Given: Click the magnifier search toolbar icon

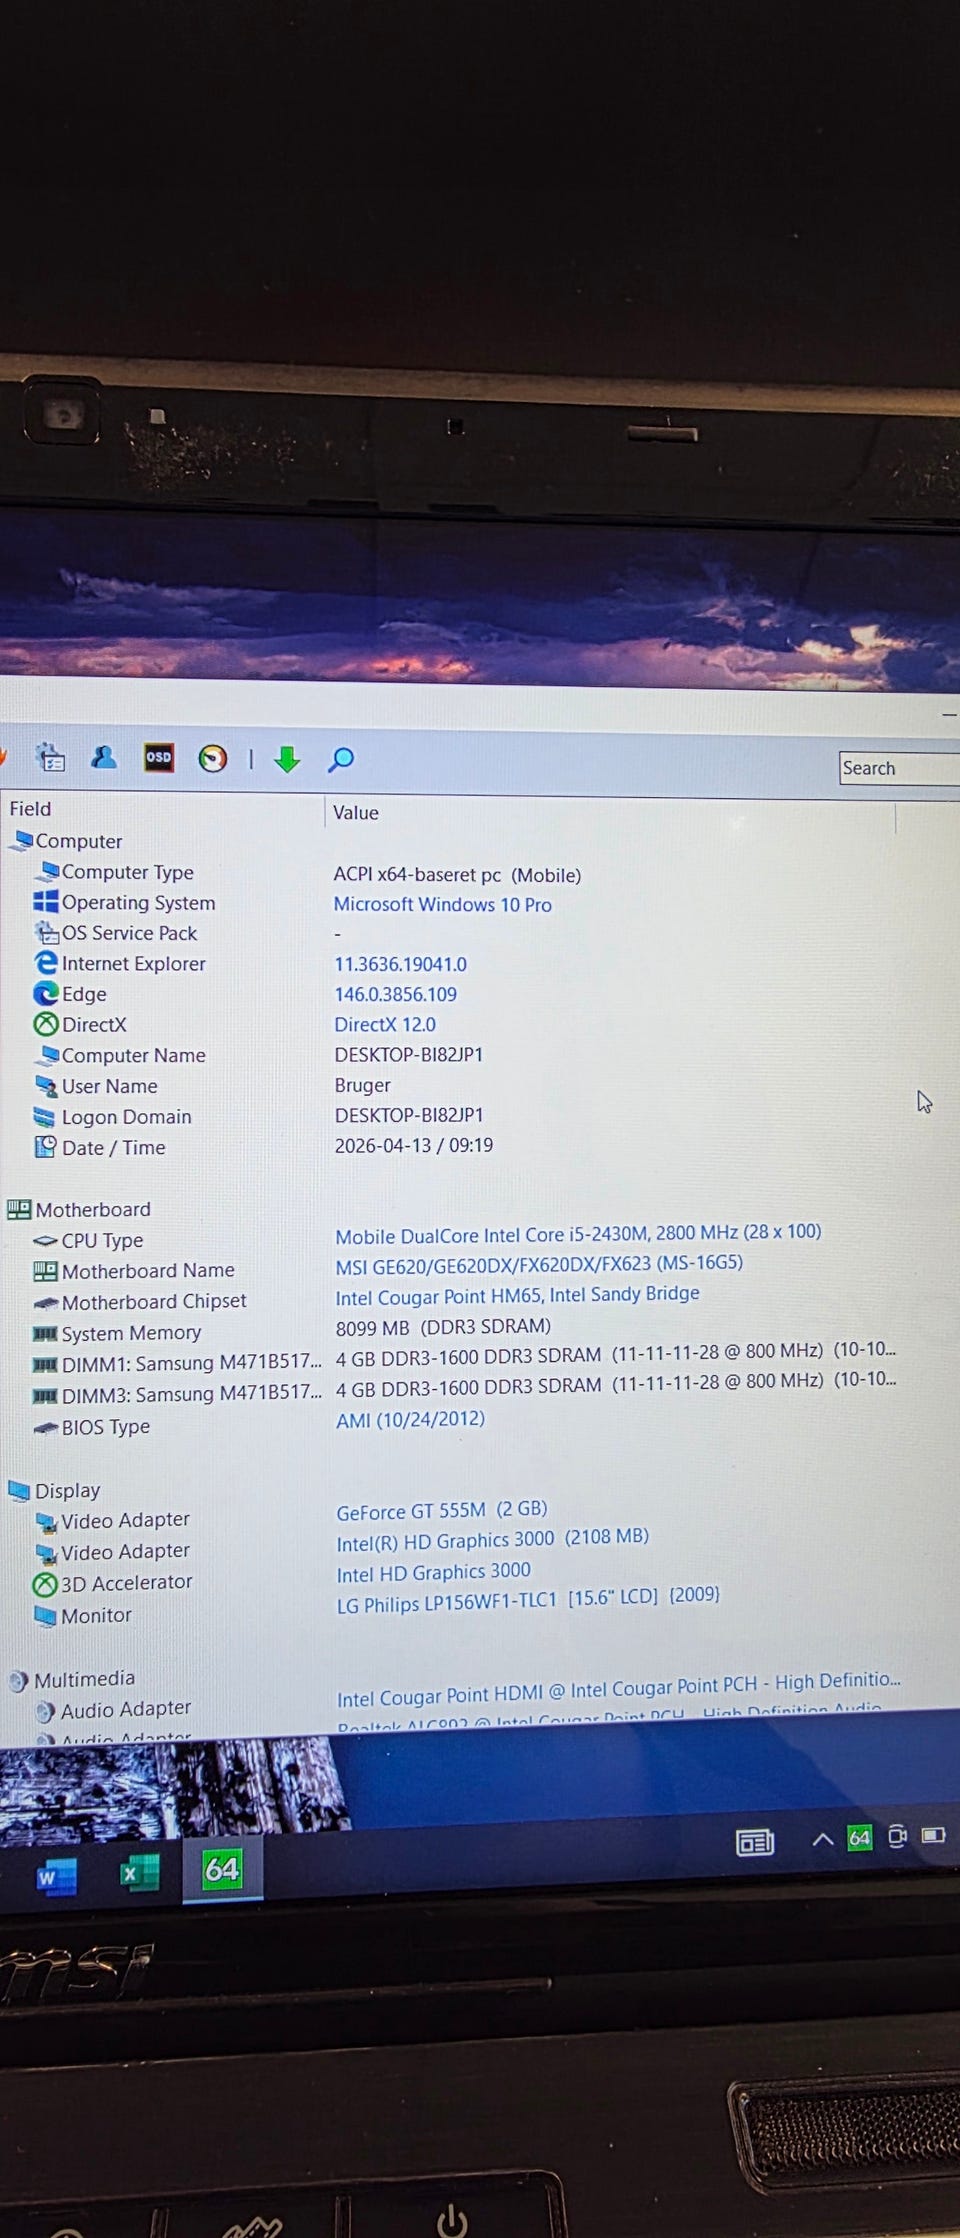Looking at the screenshot, I should coord(341,760).
